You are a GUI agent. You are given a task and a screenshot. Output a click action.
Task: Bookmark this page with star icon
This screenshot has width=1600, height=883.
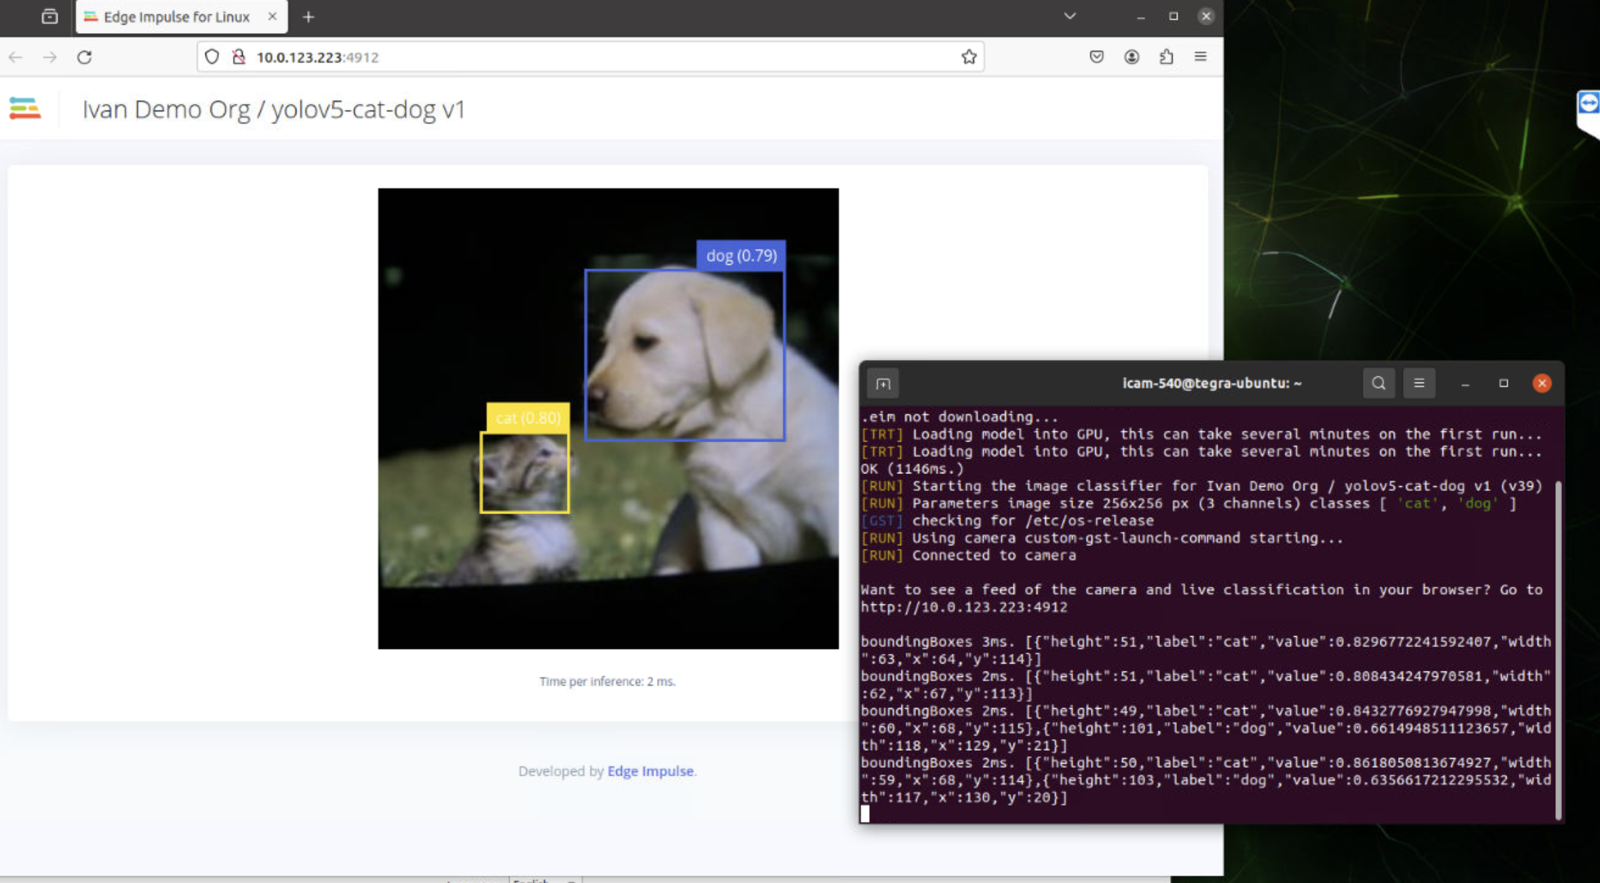[968, 57]
